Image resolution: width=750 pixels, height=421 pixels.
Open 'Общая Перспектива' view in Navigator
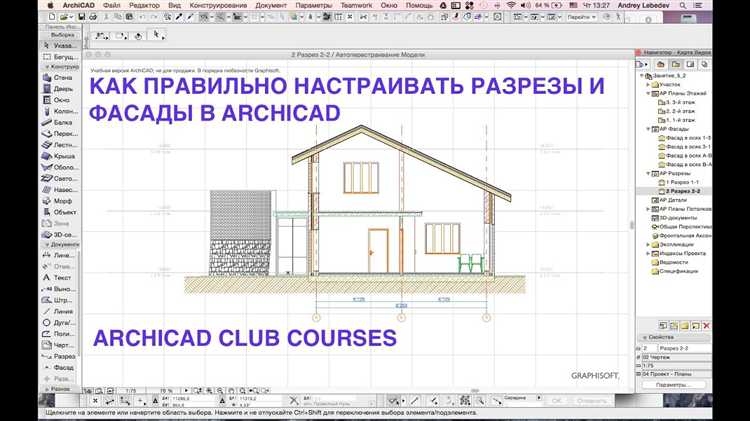682,227
